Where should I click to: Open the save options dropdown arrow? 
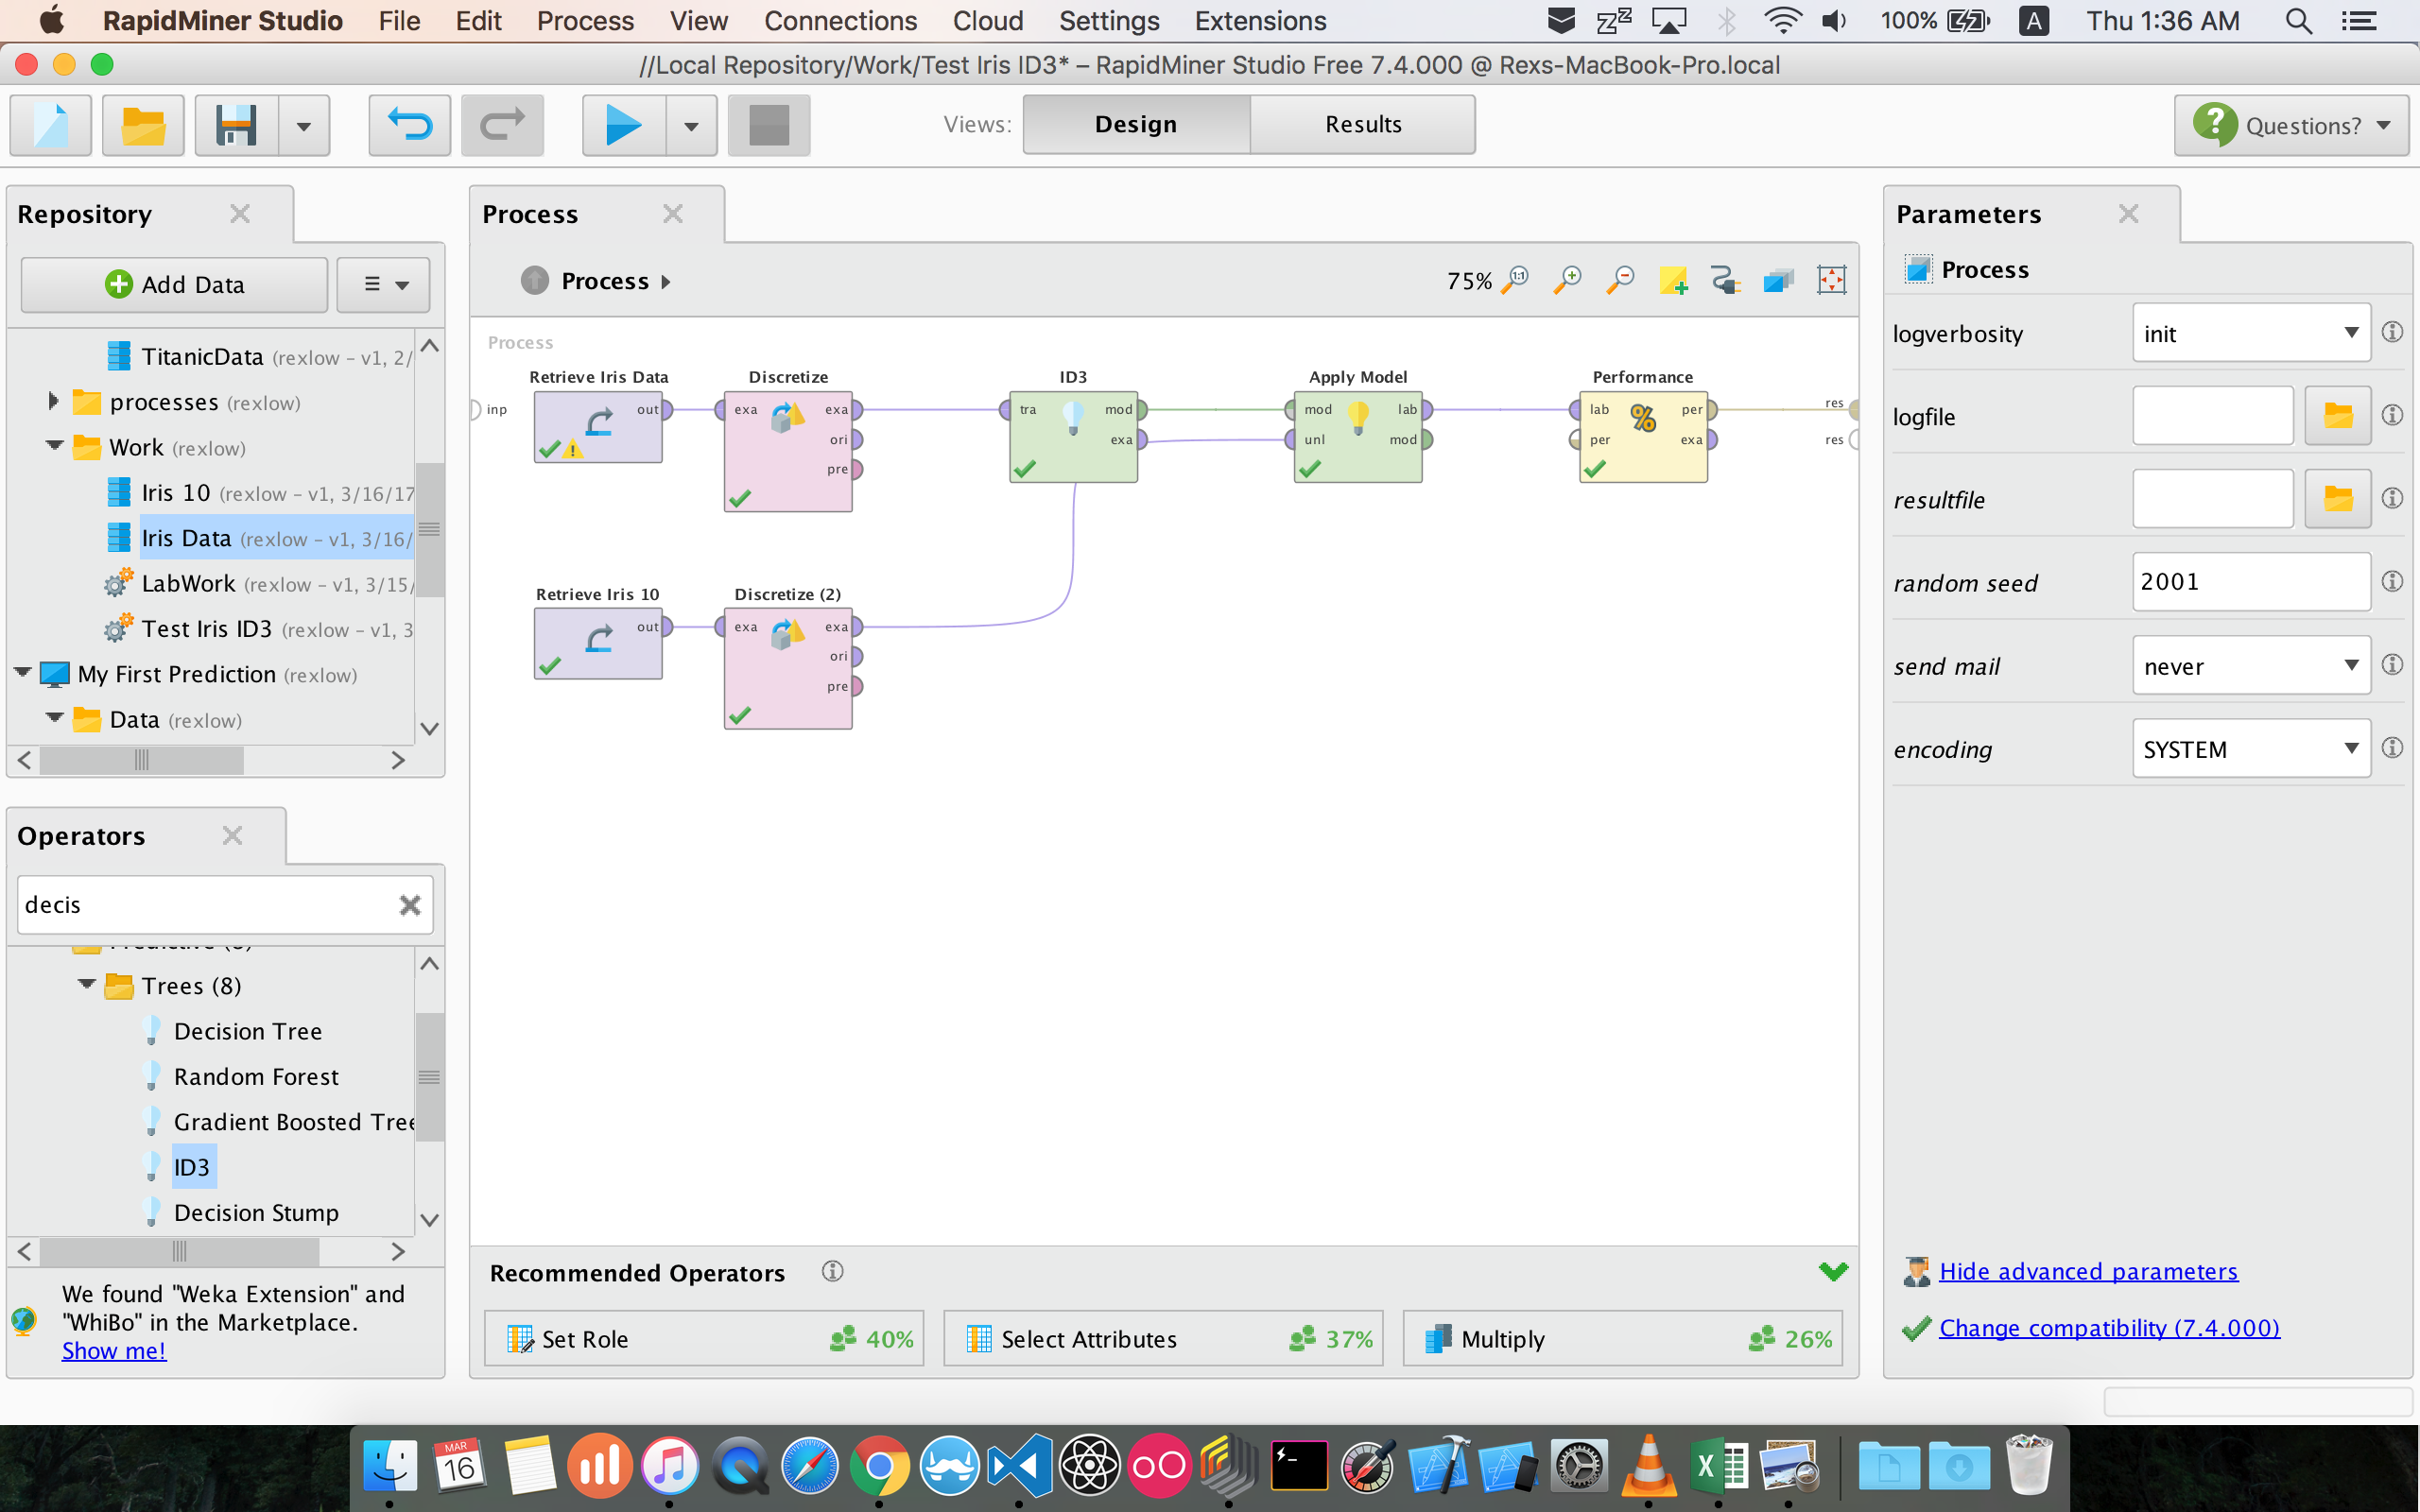click(304, 125)
